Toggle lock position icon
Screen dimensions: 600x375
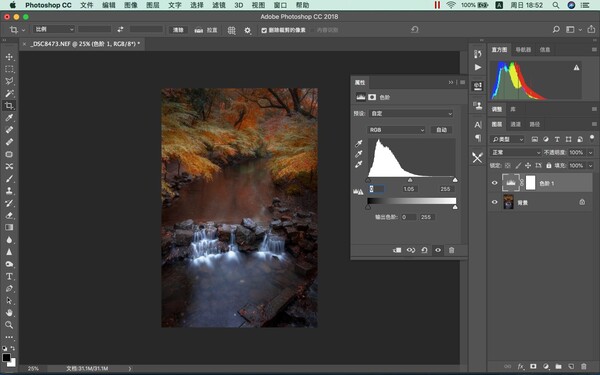528,165
